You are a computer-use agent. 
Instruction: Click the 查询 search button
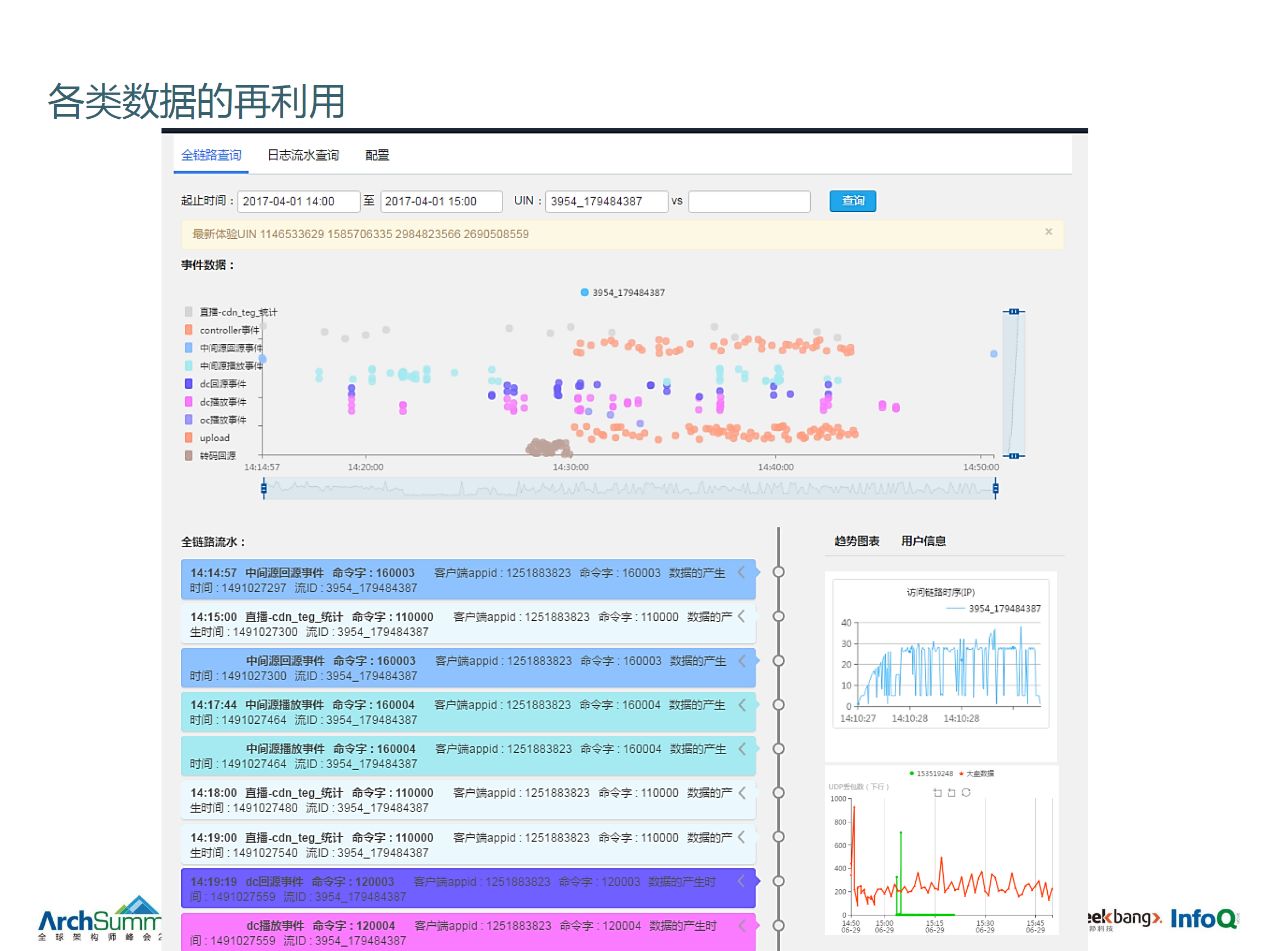point(853,201)
